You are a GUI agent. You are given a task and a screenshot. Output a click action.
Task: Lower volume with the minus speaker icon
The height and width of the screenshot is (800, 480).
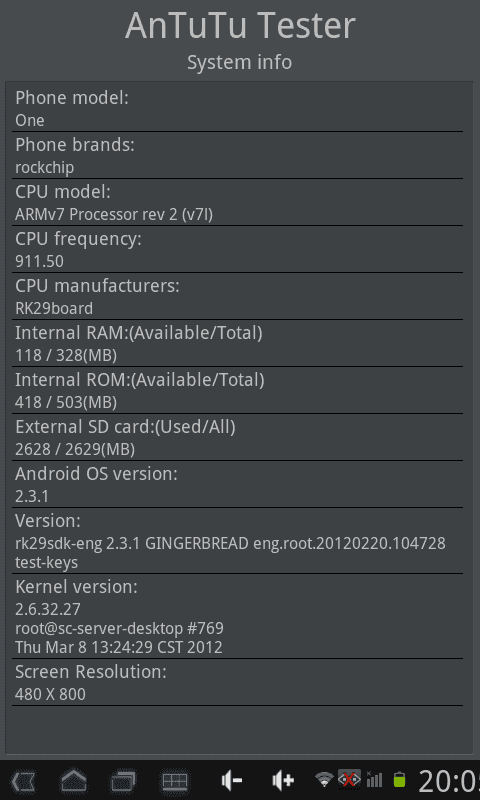232,781
